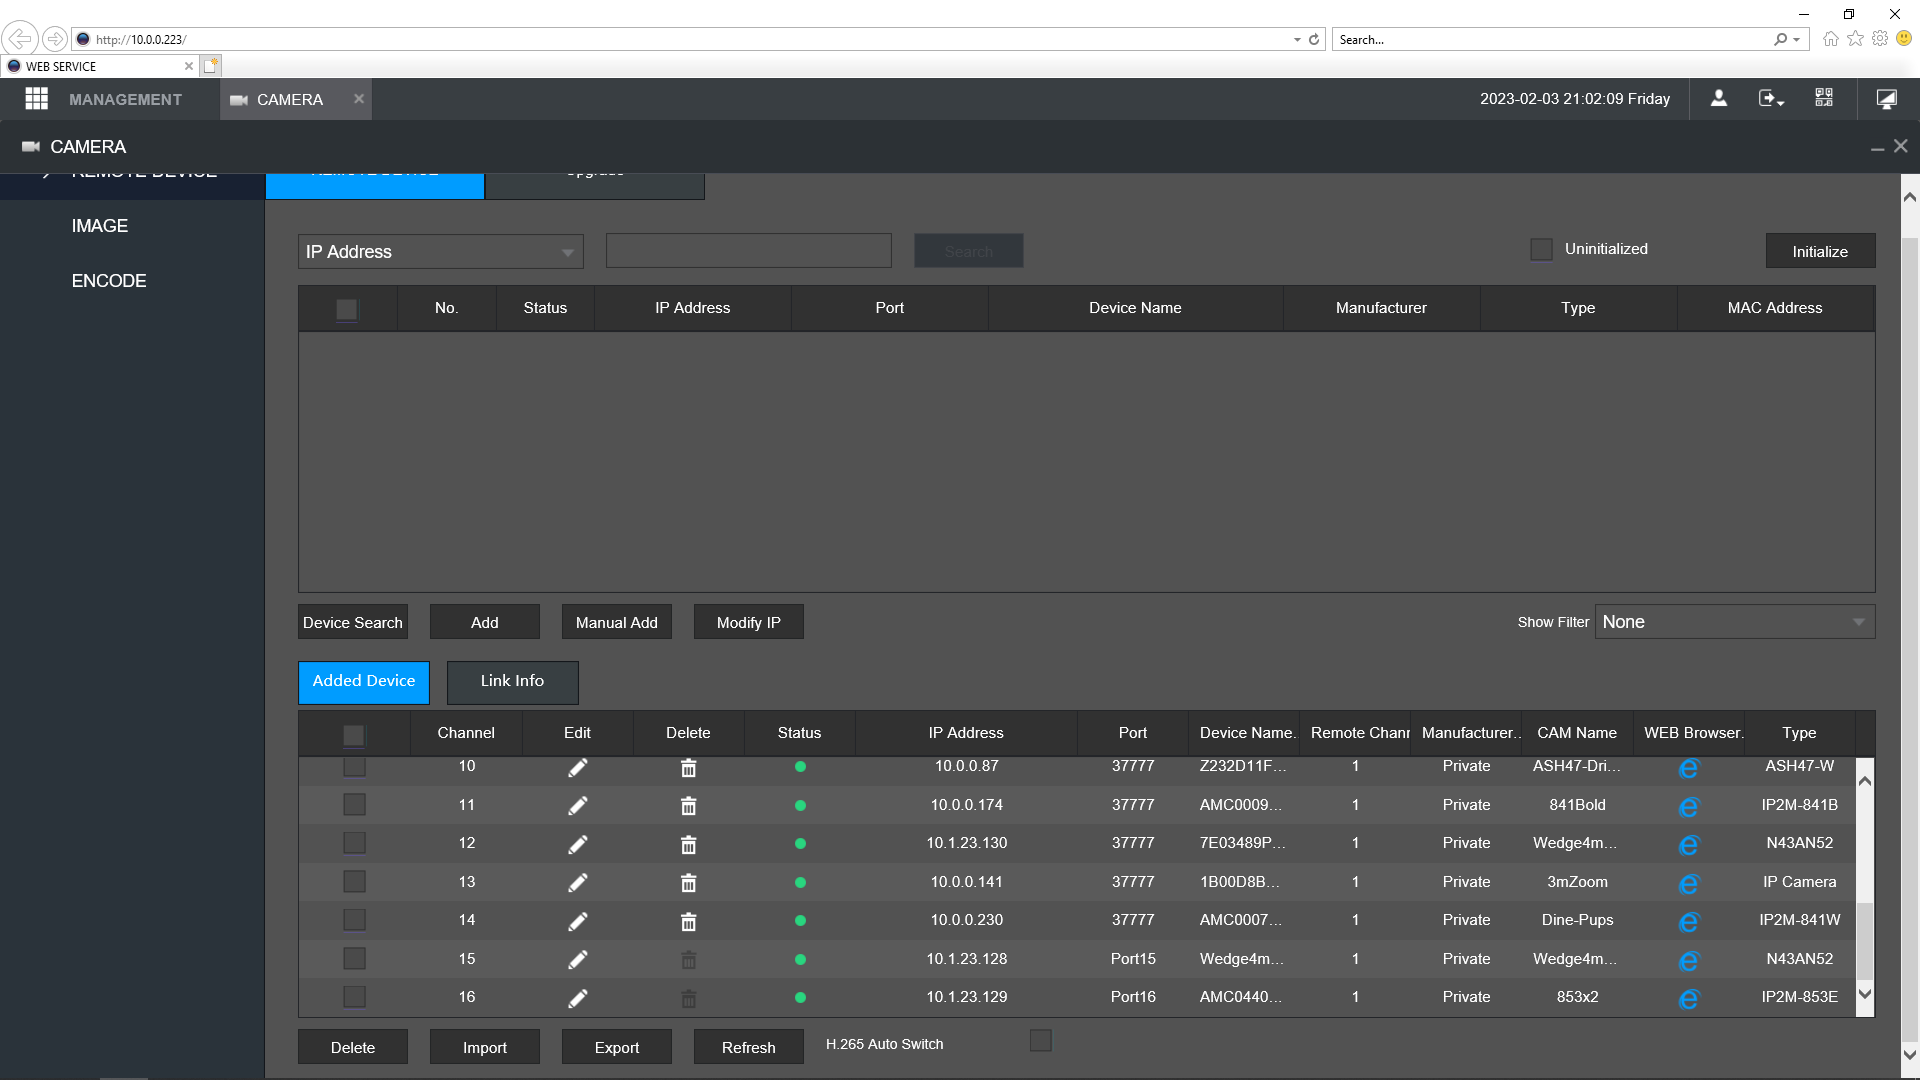Open the IMAGE menu item

(100, 226)
